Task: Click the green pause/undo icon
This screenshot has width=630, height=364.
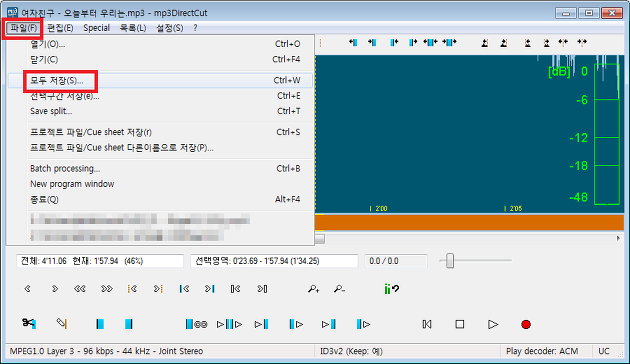Action: click(x=391, y=288)
